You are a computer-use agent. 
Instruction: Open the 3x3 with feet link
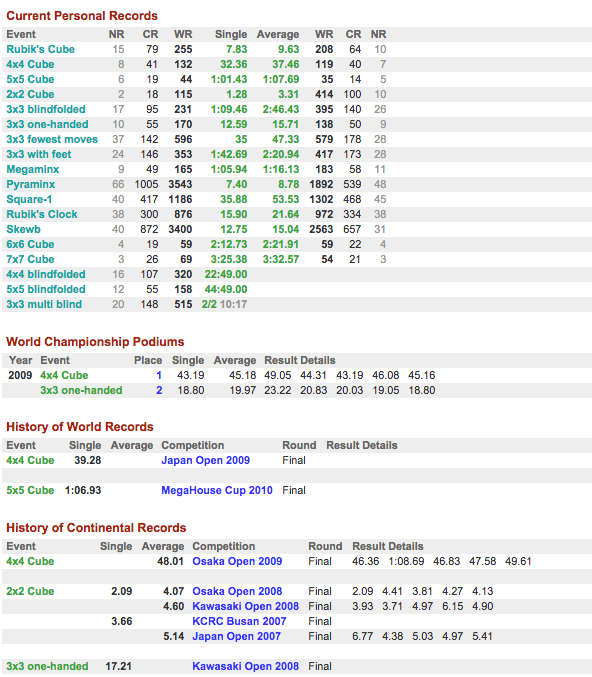pyautogui.click(x=39, y=154)
